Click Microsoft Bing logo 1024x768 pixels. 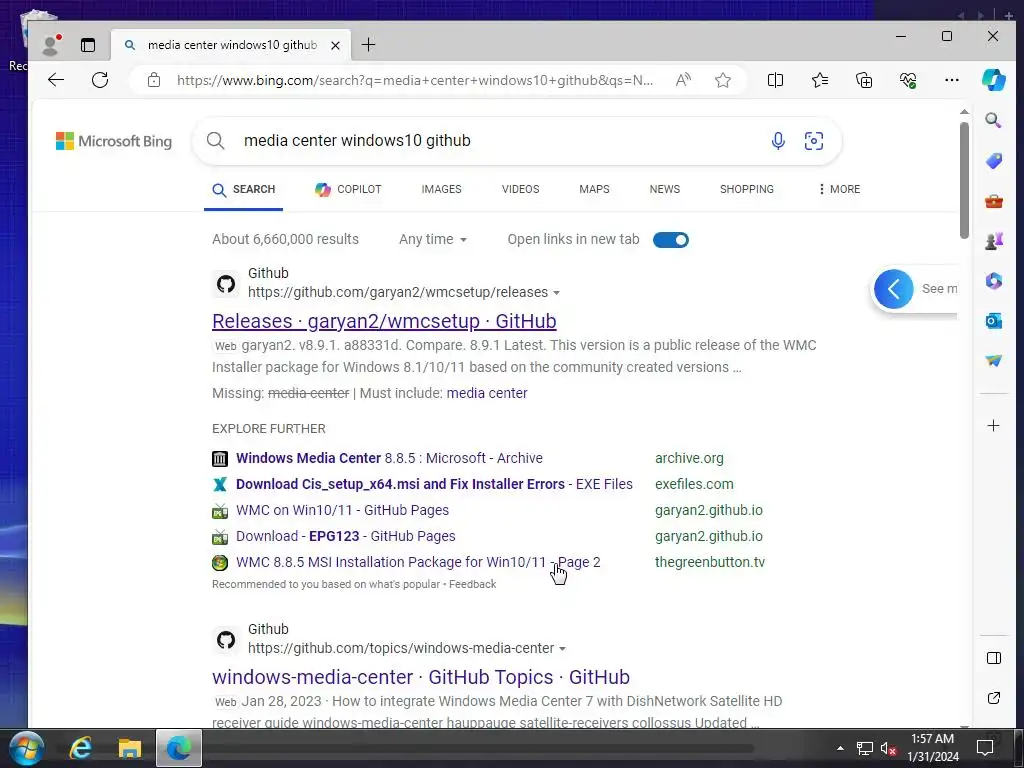point(114,141)
